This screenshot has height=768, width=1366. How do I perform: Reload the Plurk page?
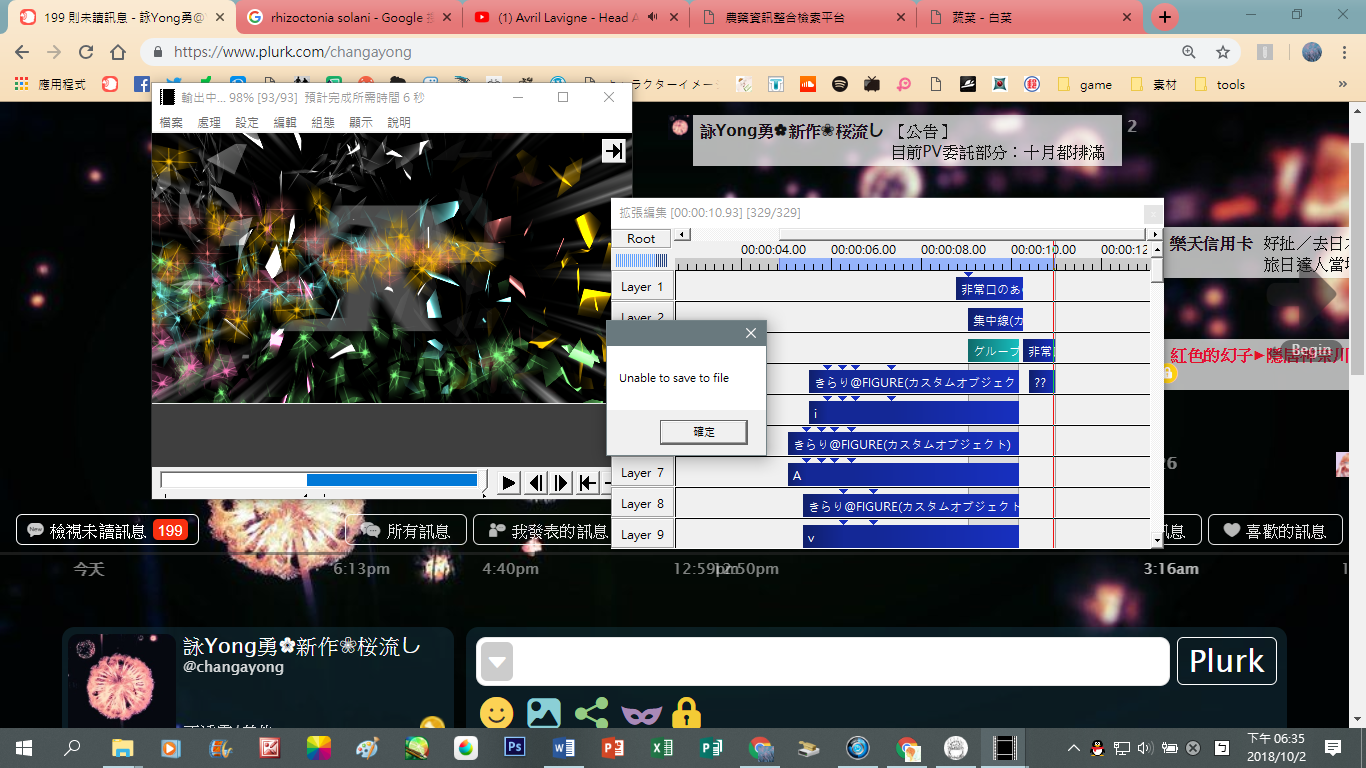(86, 52)
